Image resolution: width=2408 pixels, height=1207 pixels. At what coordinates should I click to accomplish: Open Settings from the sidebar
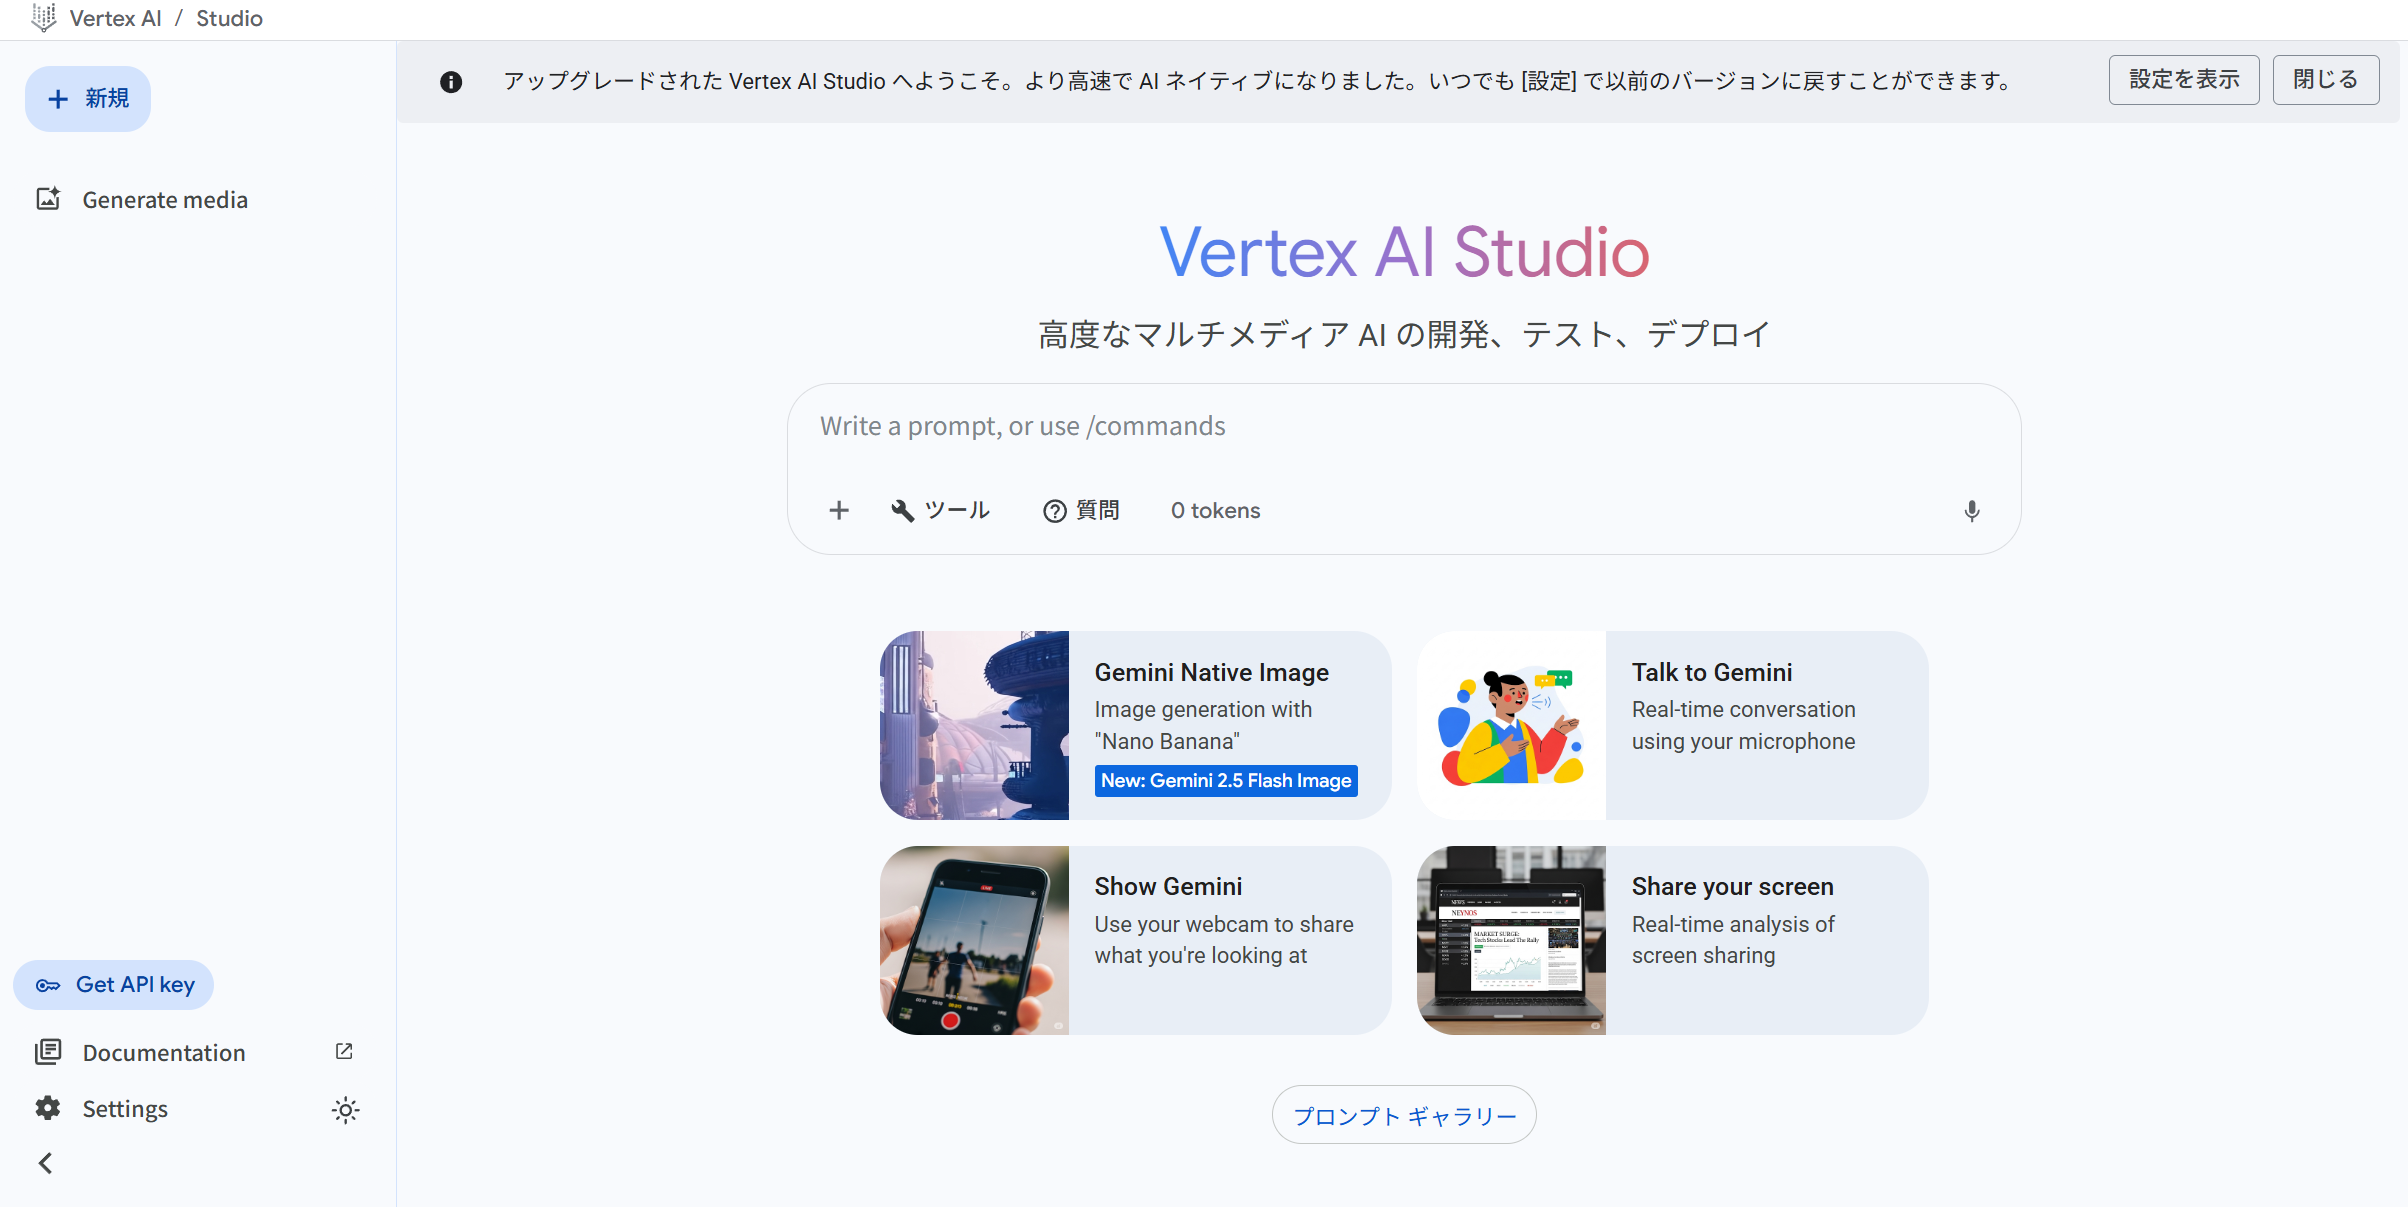(124, 1109)
